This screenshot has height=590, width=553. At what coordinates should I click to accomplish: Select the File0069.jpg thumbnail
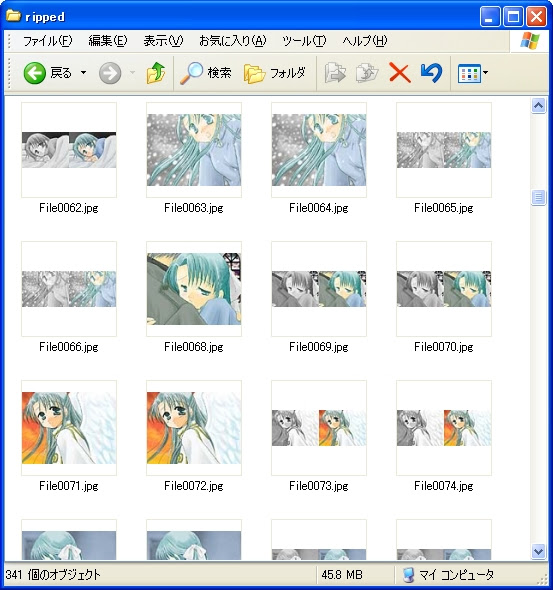(x=319, y=289)
